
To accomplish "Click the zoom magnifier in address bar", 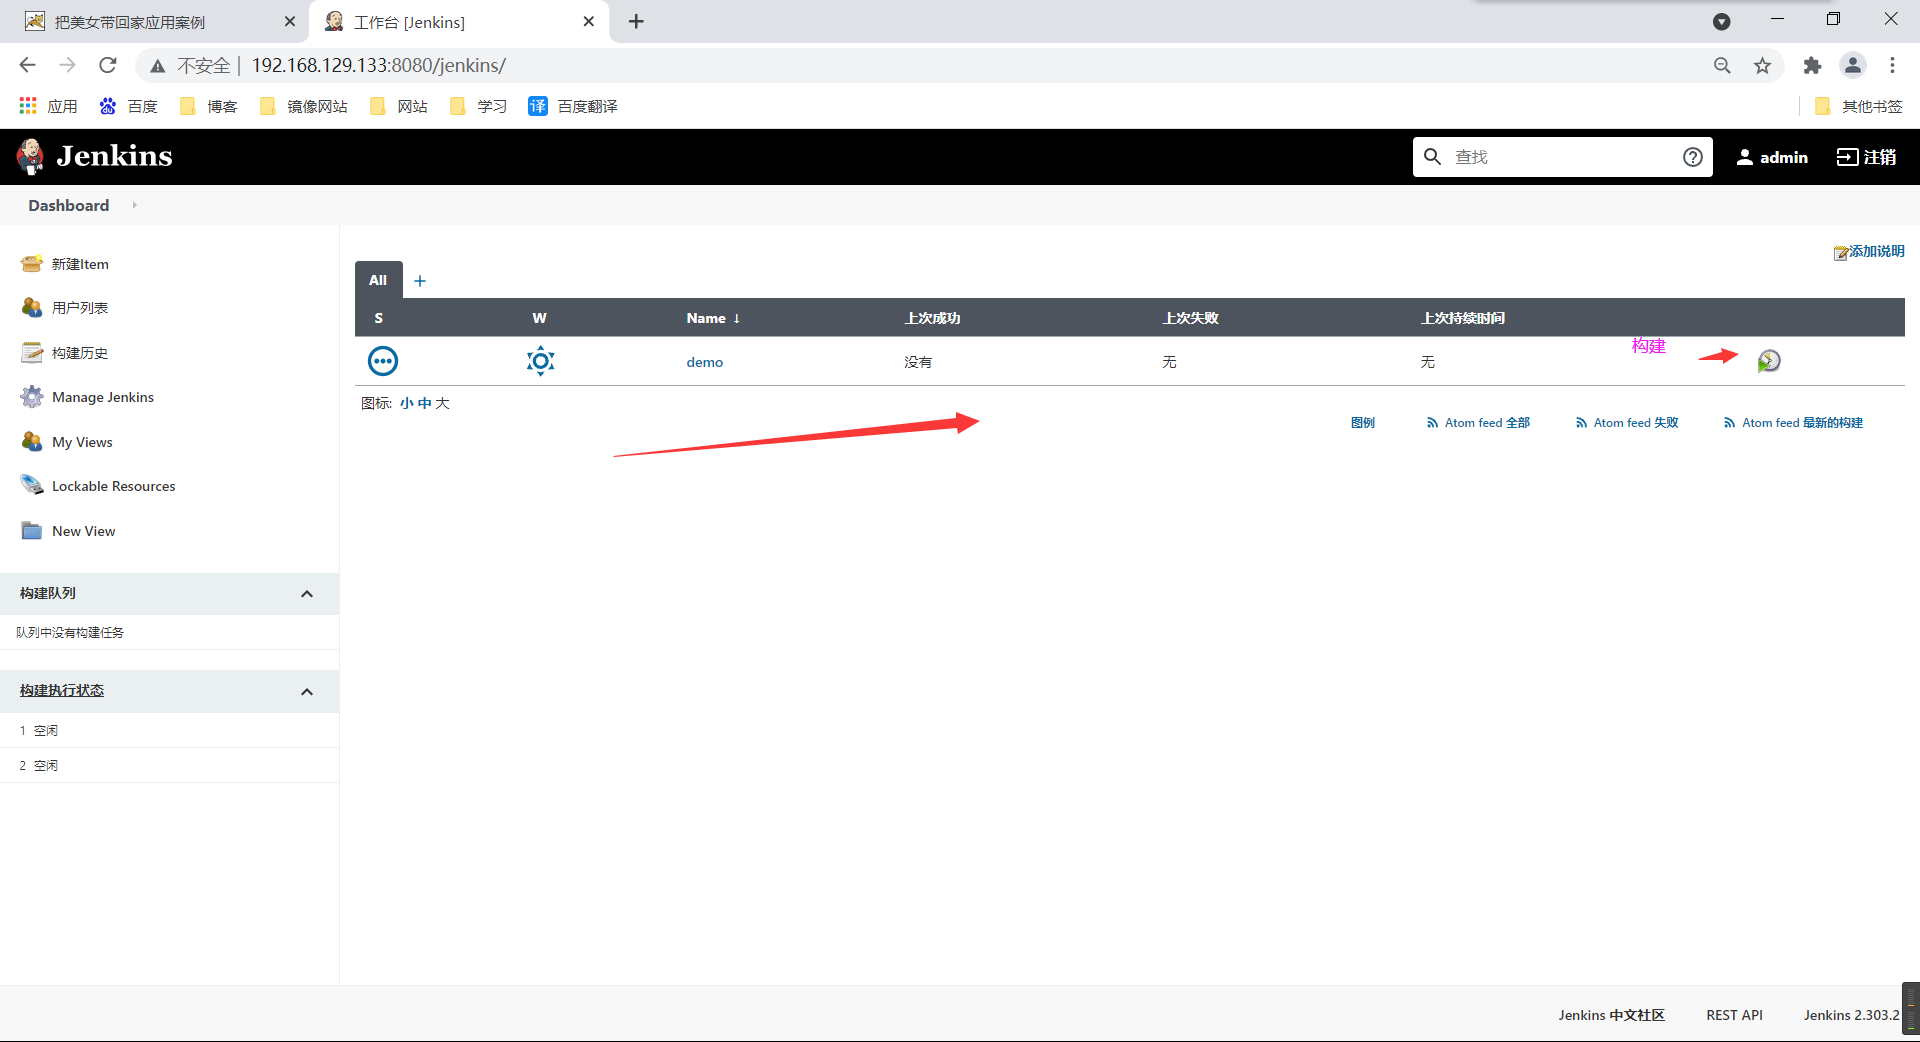I will point(1722,65).
